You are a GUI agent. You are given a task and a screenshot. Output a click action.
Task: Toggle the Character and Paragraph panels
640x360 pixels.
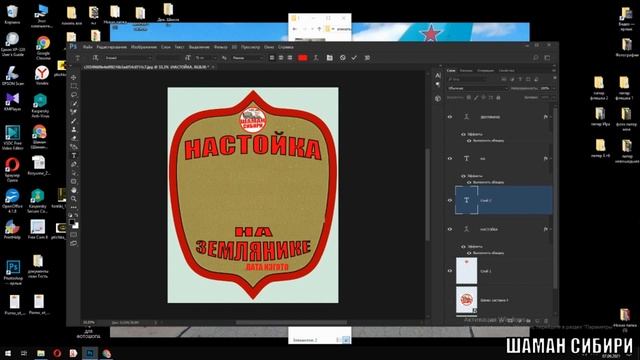coord(329,58)
